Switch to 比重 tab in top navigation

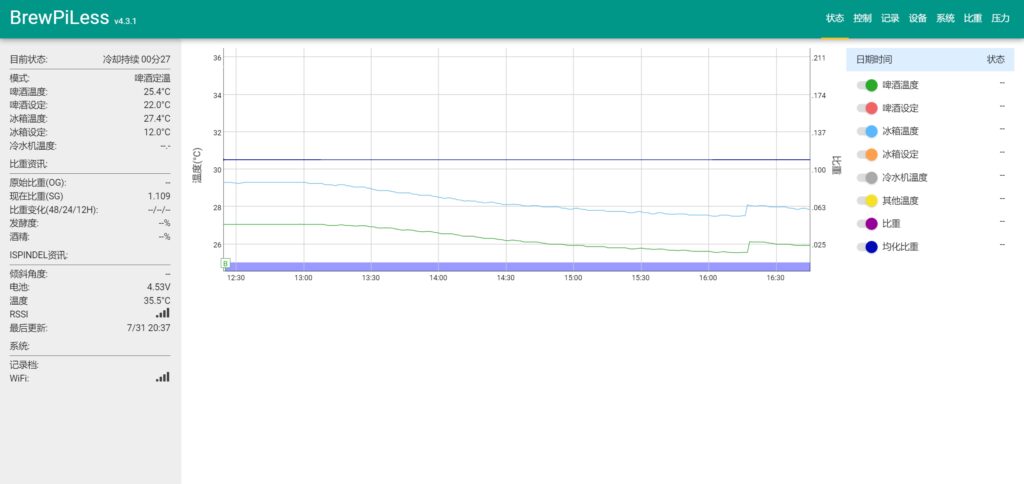pos(973,19)
